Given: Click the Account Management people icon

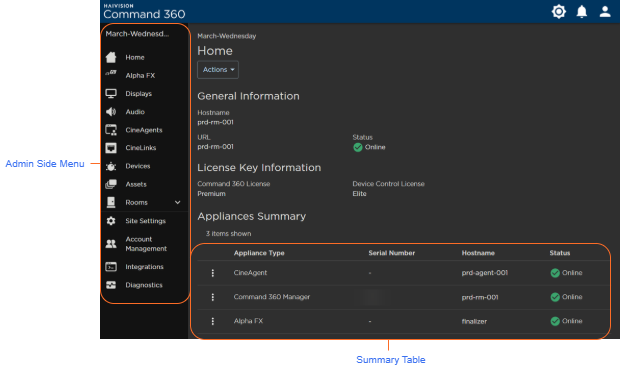Looking at the screenshot, I should [111, 244].
